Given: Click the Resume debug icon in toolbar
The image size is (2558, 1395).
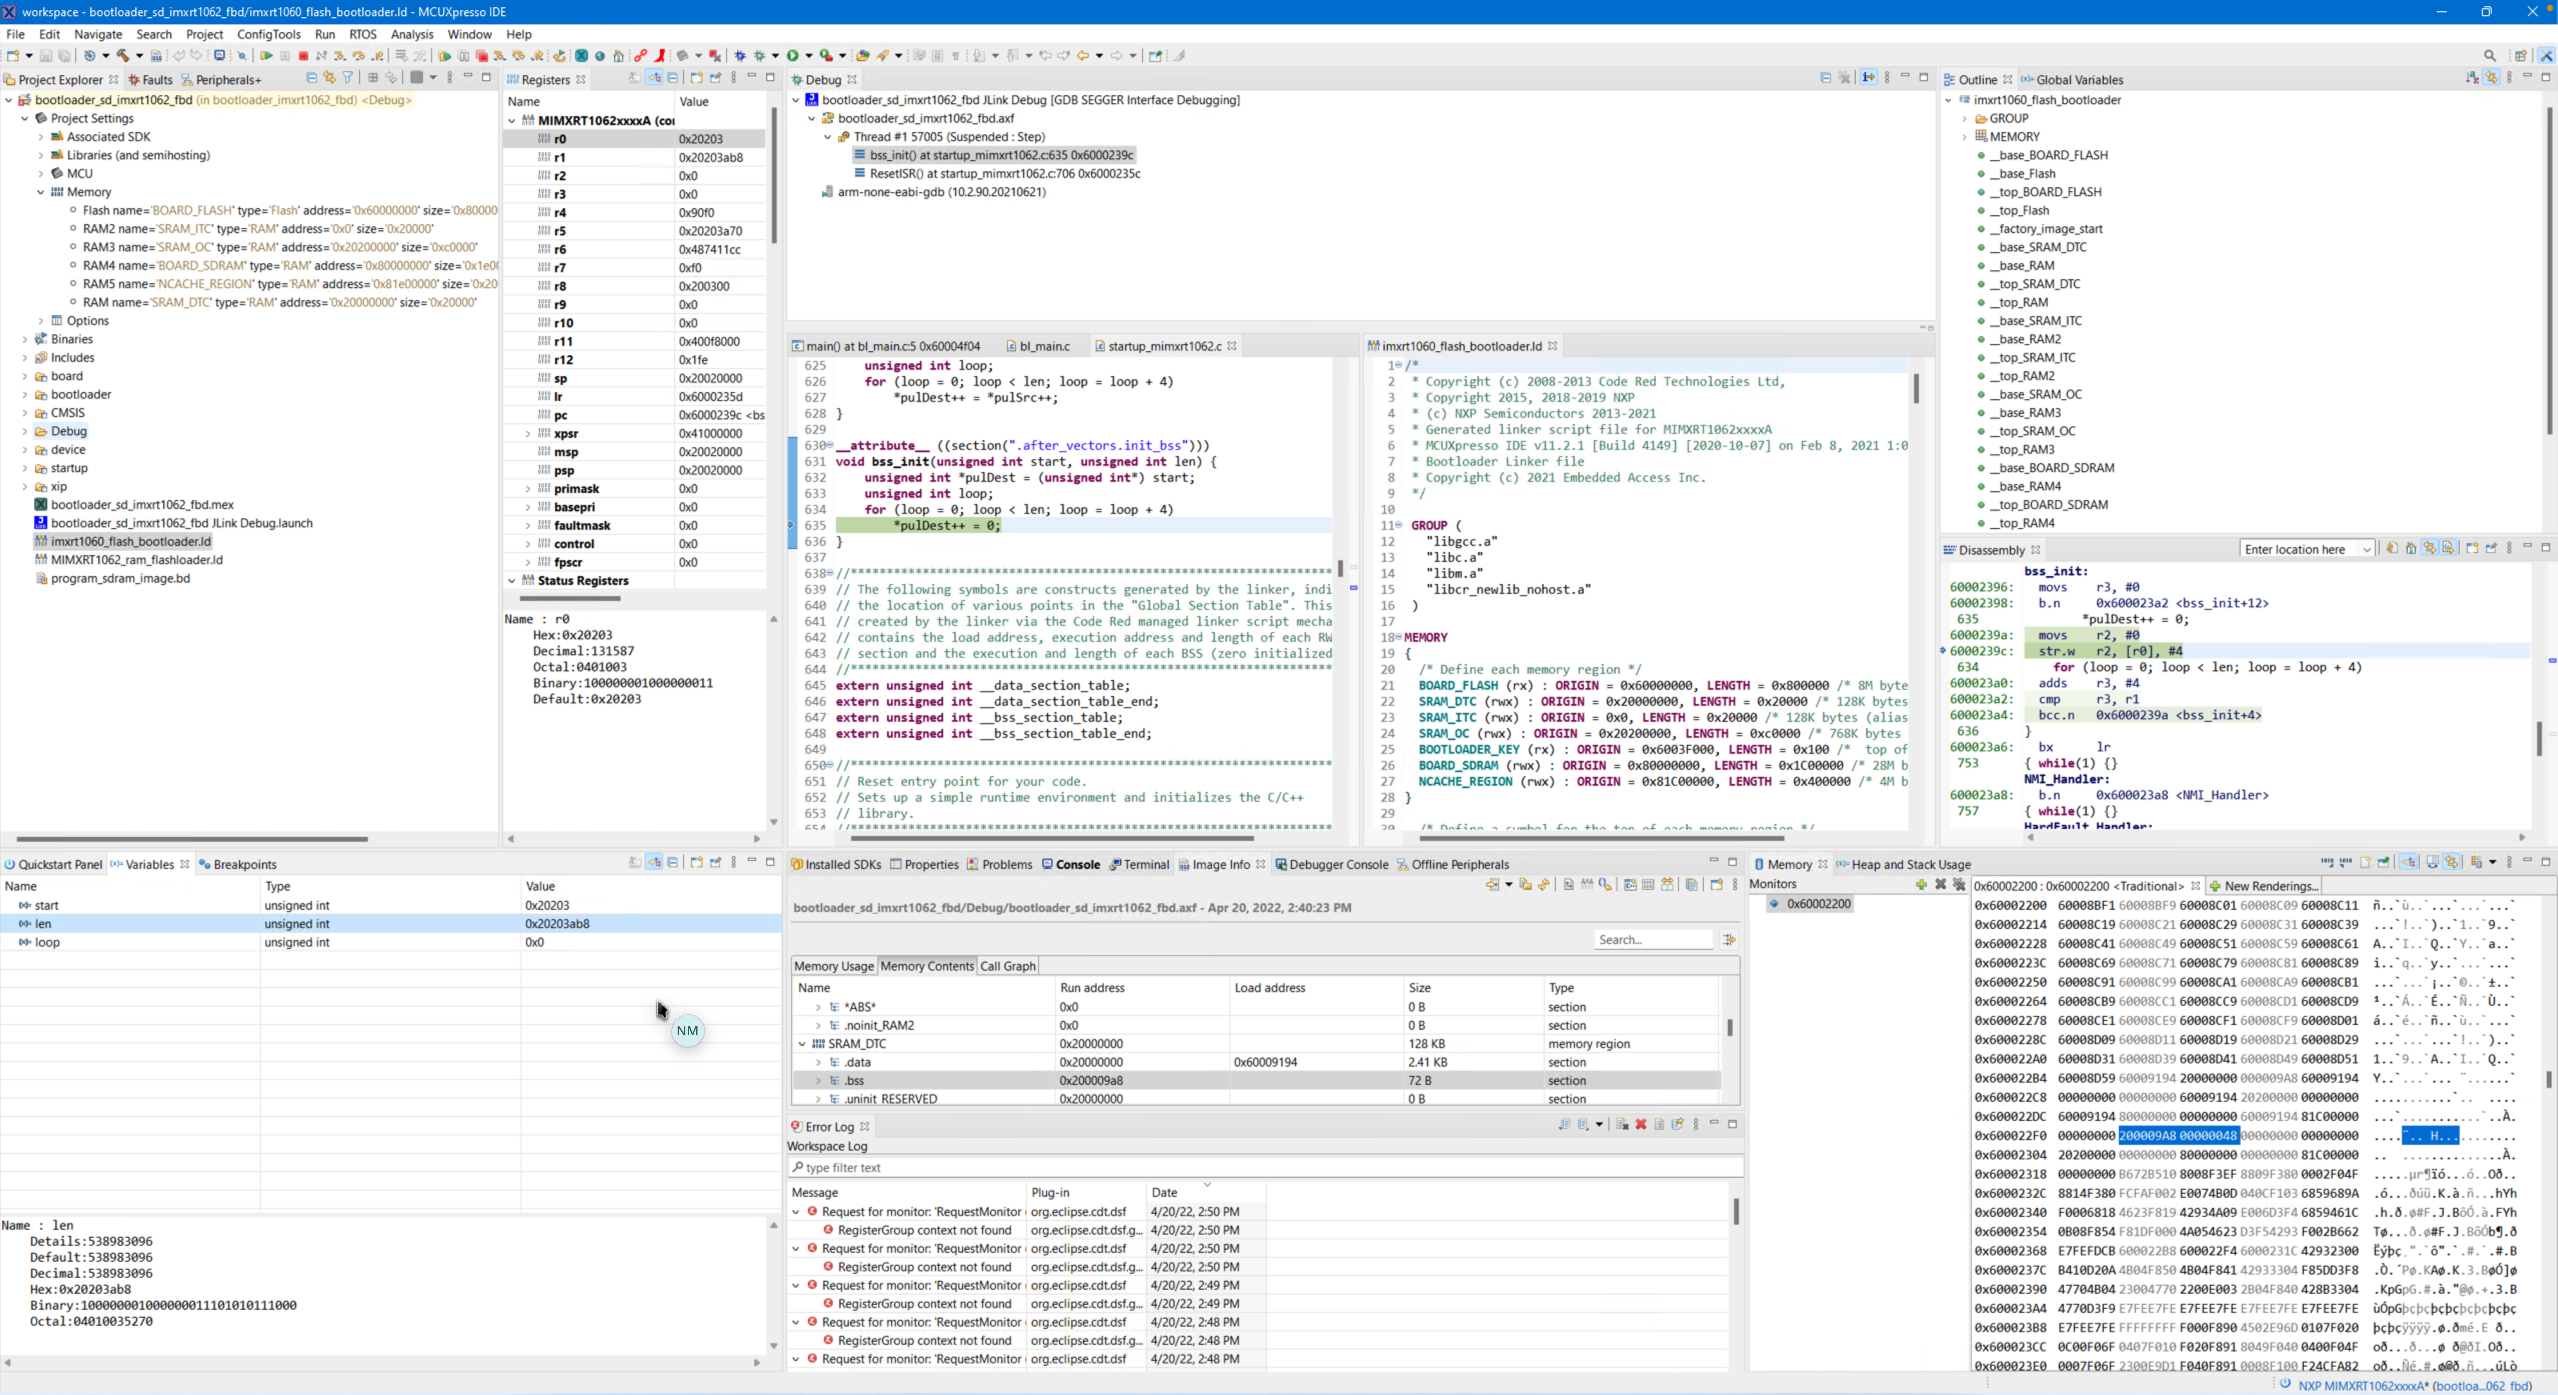Looking at the screenshot, I should tap(266, 56).
